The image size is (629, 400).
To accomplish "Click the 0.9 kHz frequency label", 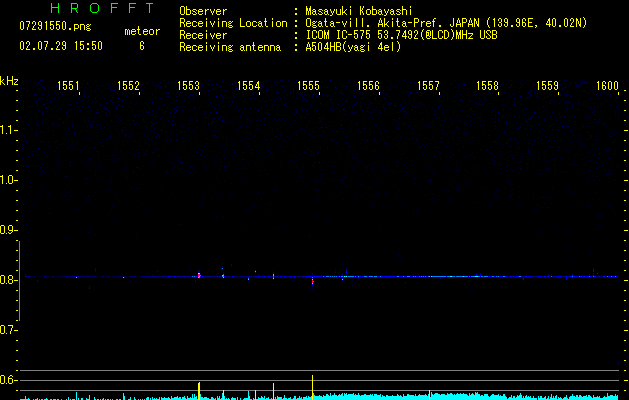I will click(x=8, y=230).
